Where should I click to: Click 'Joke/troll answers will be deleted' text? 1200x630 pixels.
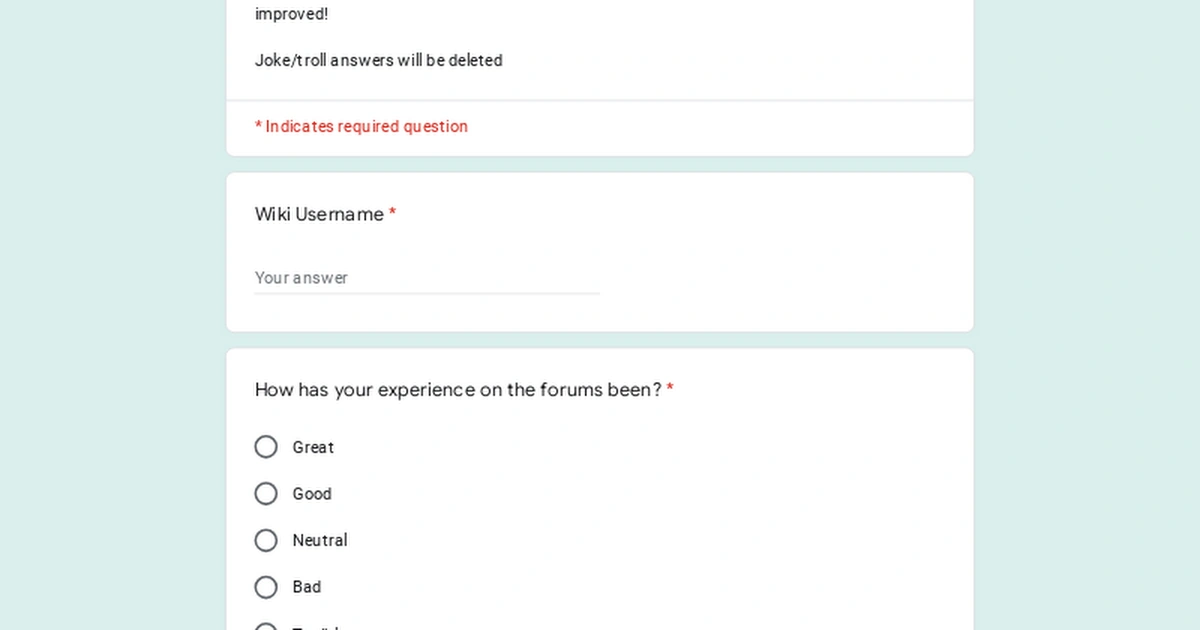pos(378,61)
